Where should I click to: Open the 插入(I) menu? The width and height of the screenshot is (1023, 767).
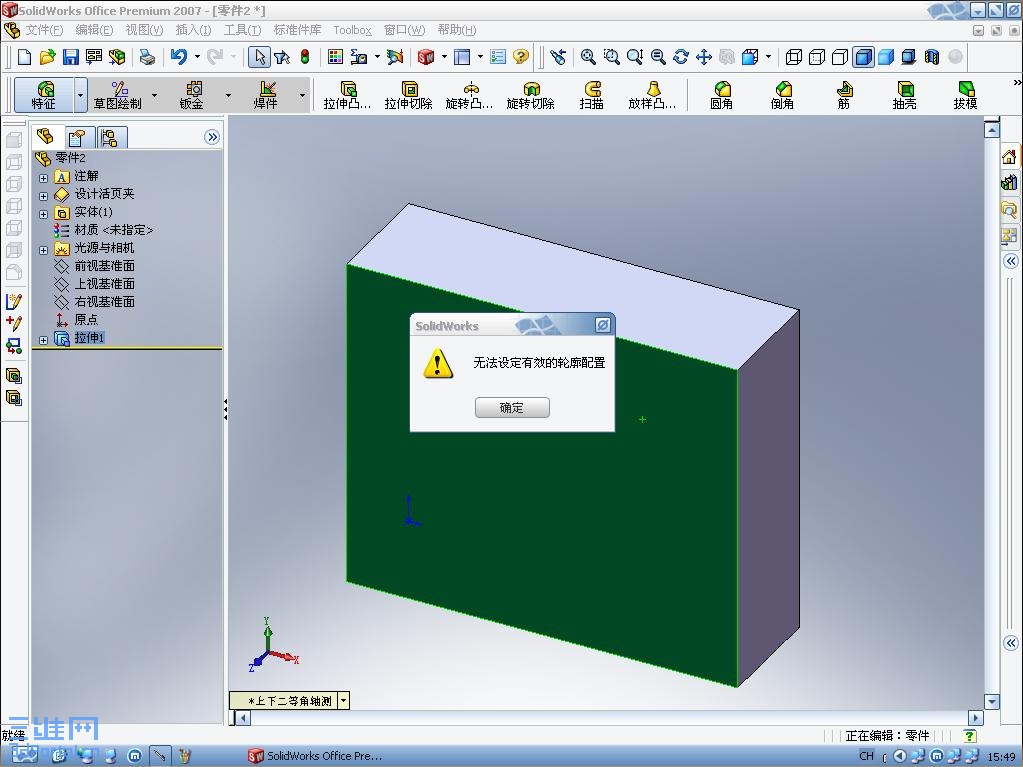[193, 30]
